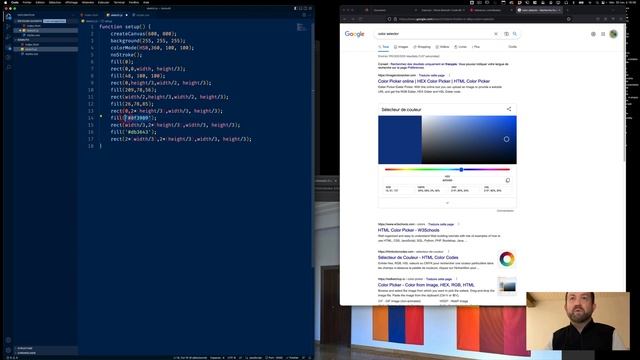640x360 pixels.
Task: Select the Images search filter
Action: coord(401,47)
